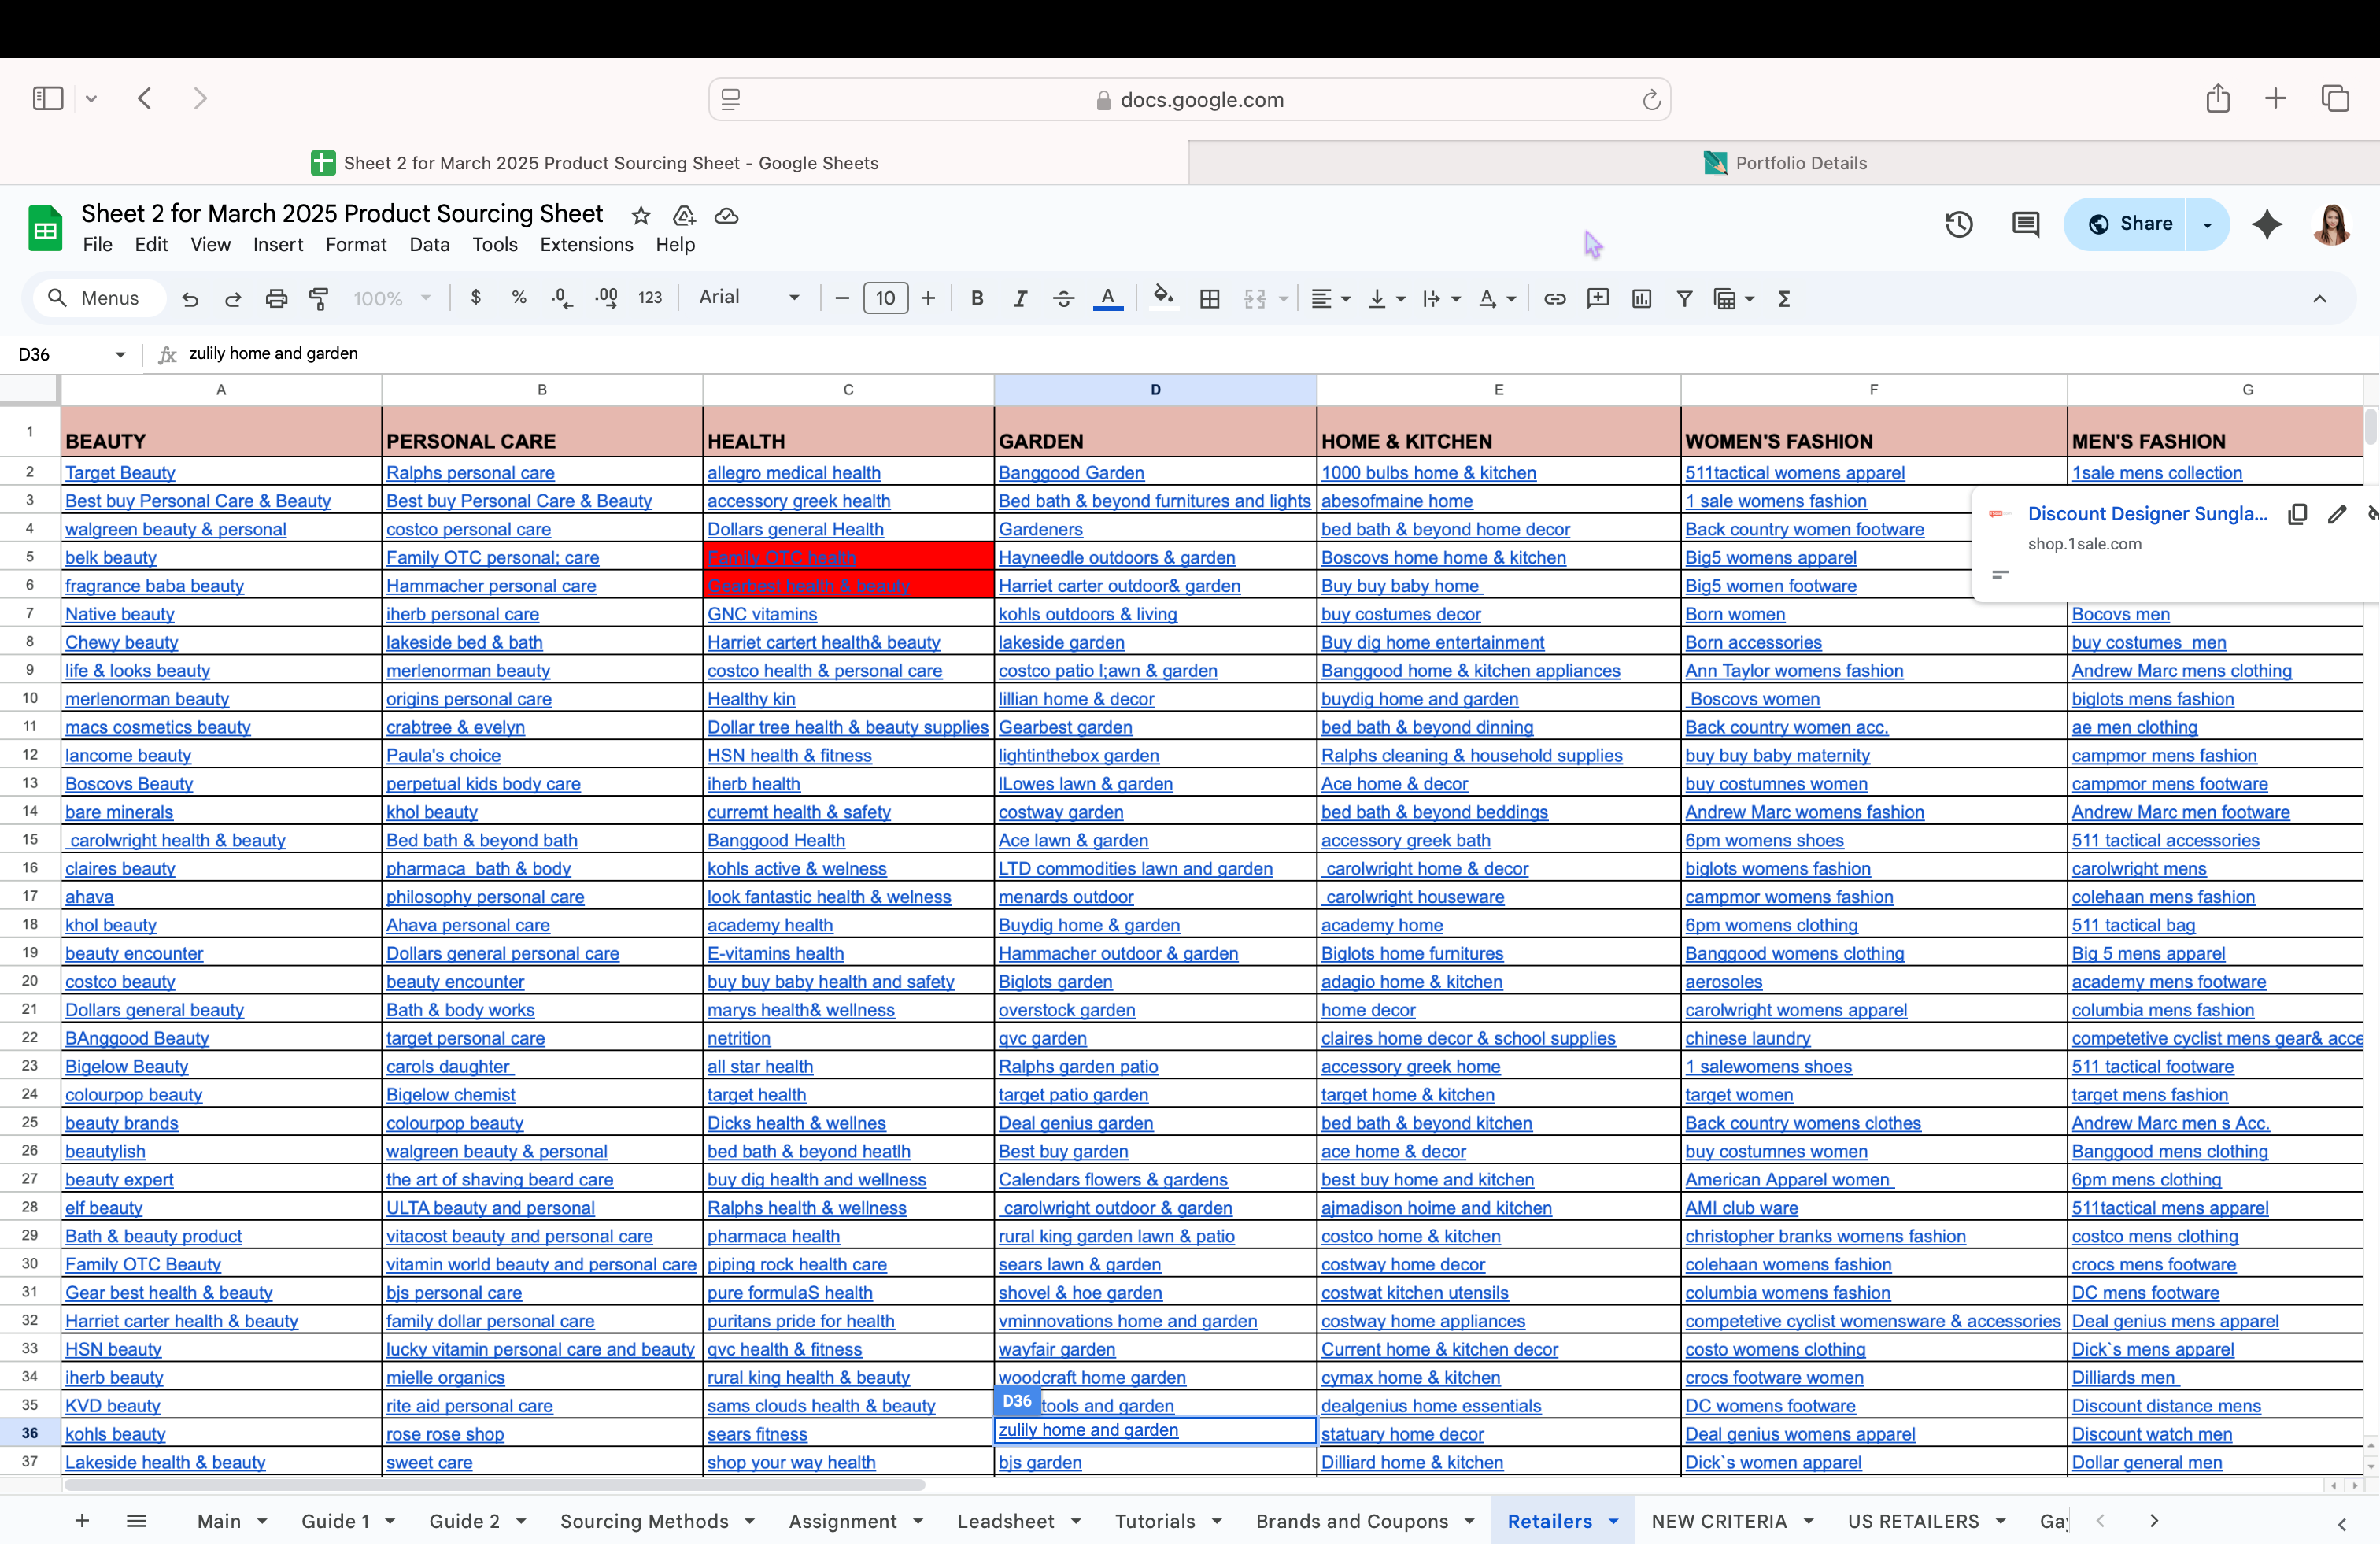Click the Redo icon in toolbar
The image size is (2380, 1546).
[233, 299]
